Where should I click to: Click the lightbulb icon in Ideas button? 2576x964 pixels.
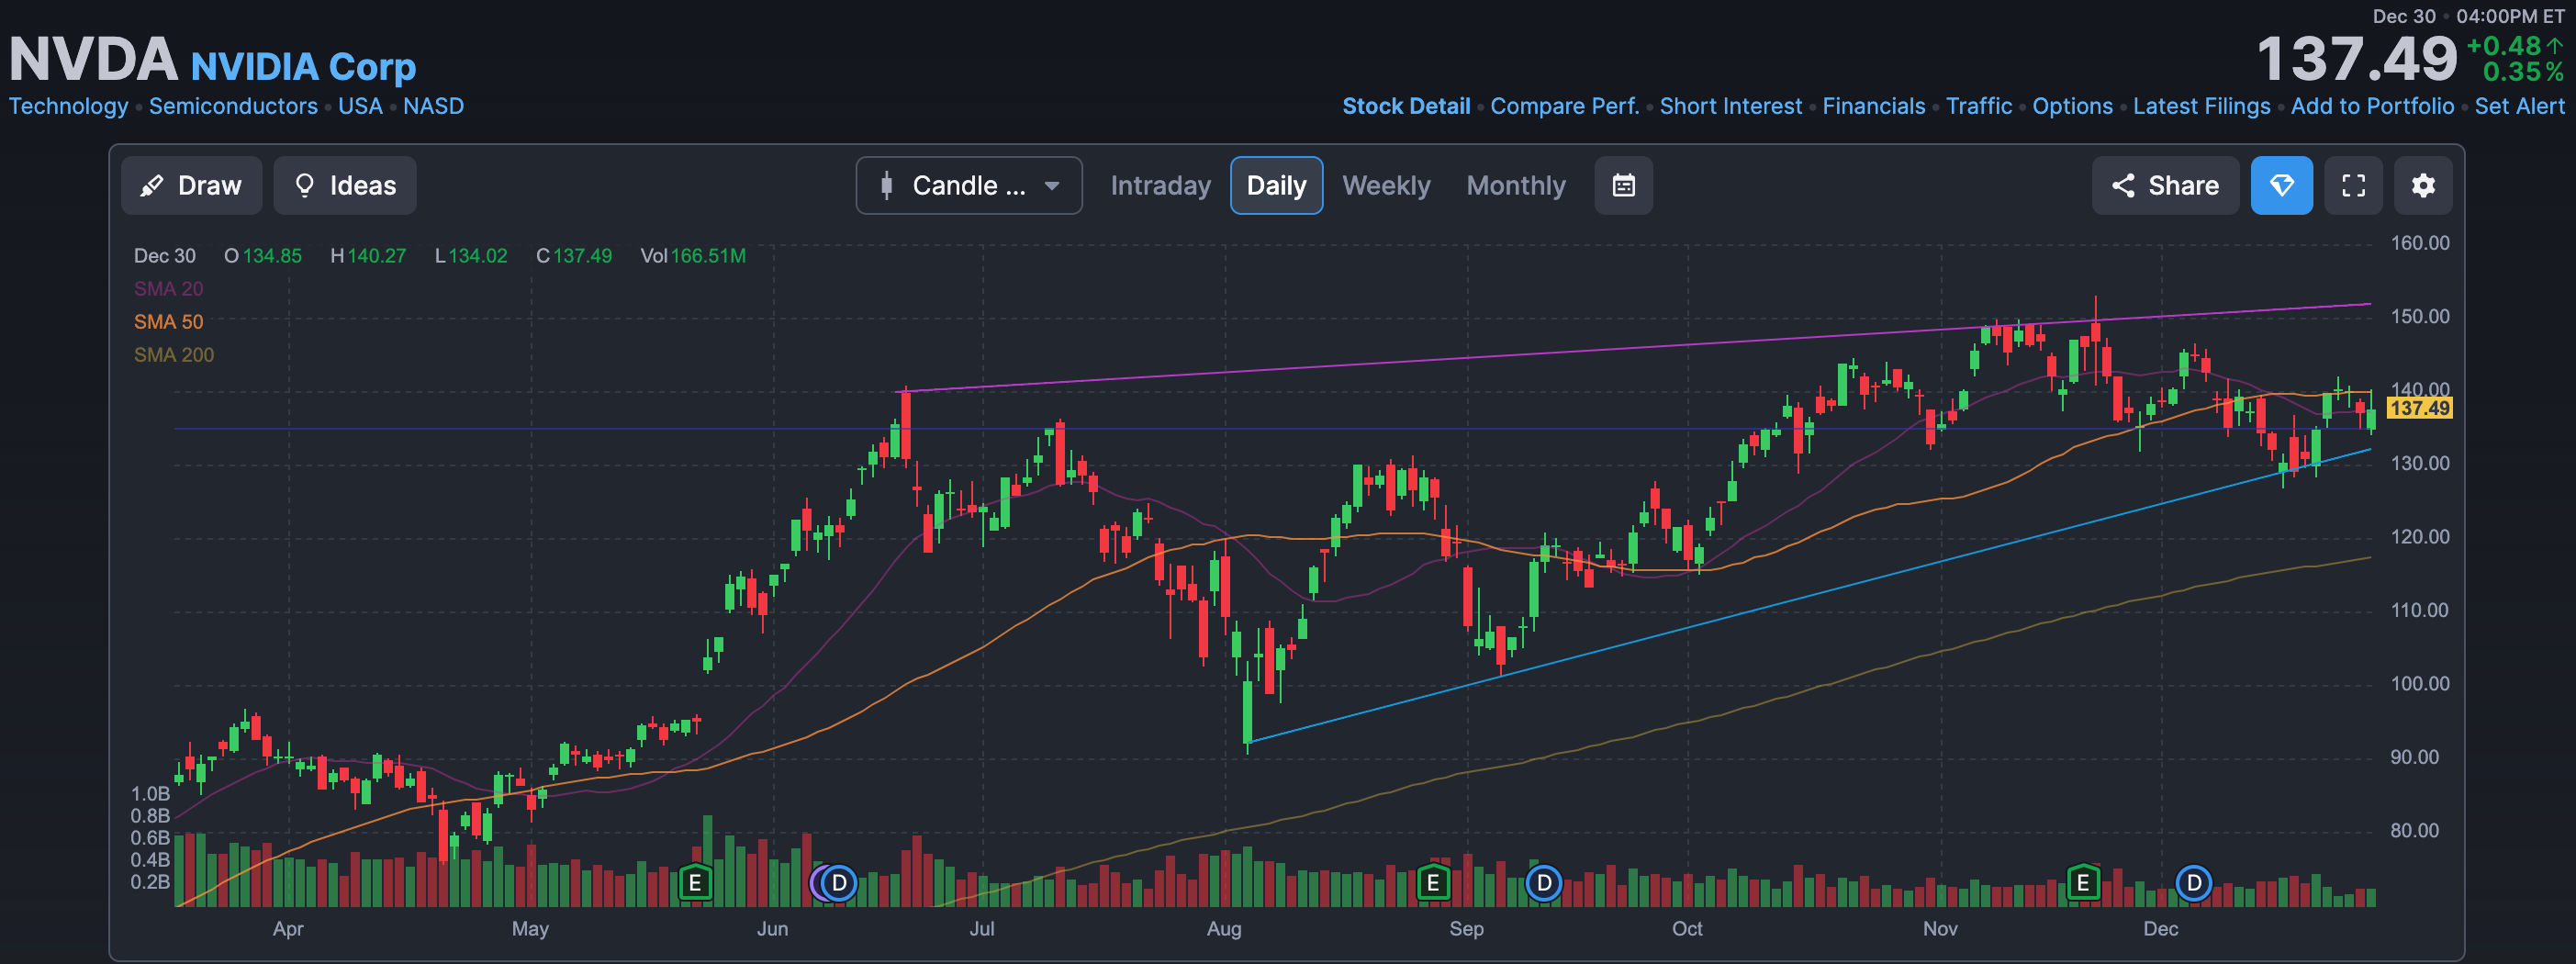(305, 185)
